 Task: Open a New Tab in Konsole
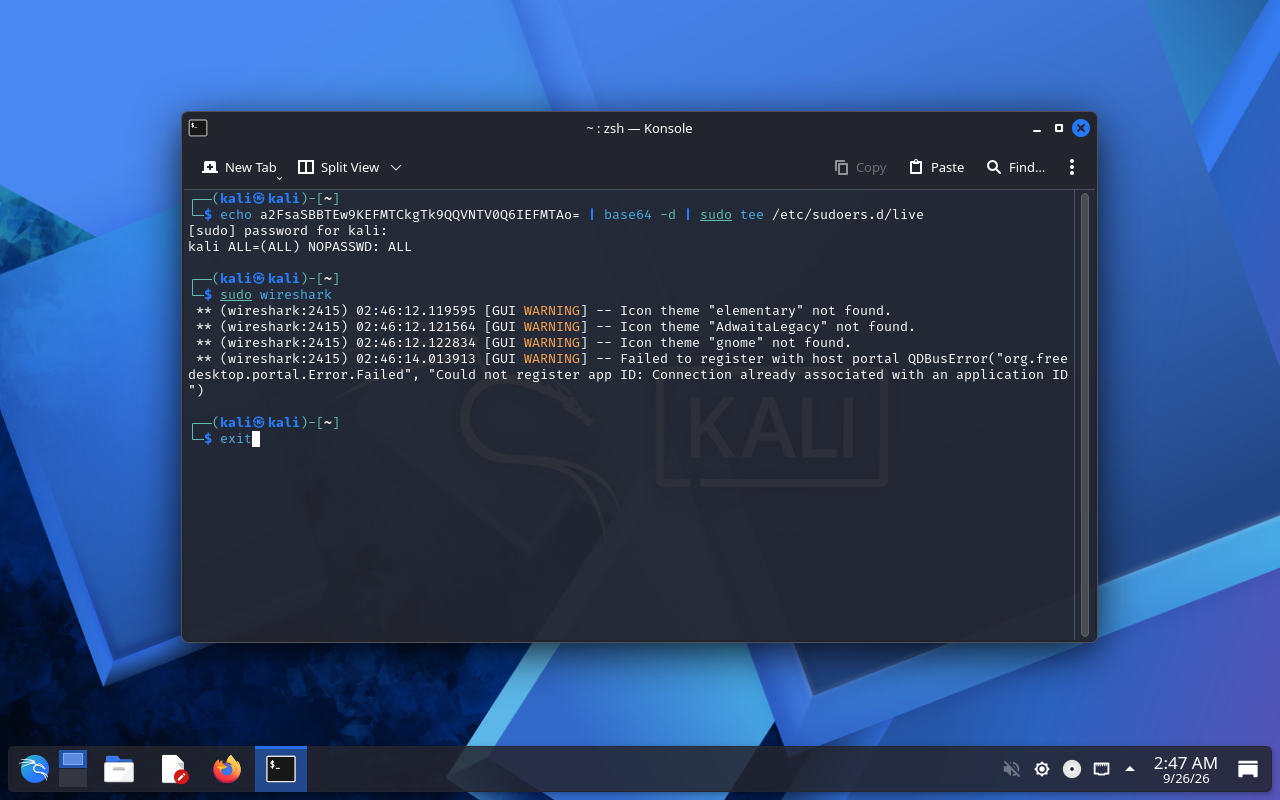tap(239, 167)
